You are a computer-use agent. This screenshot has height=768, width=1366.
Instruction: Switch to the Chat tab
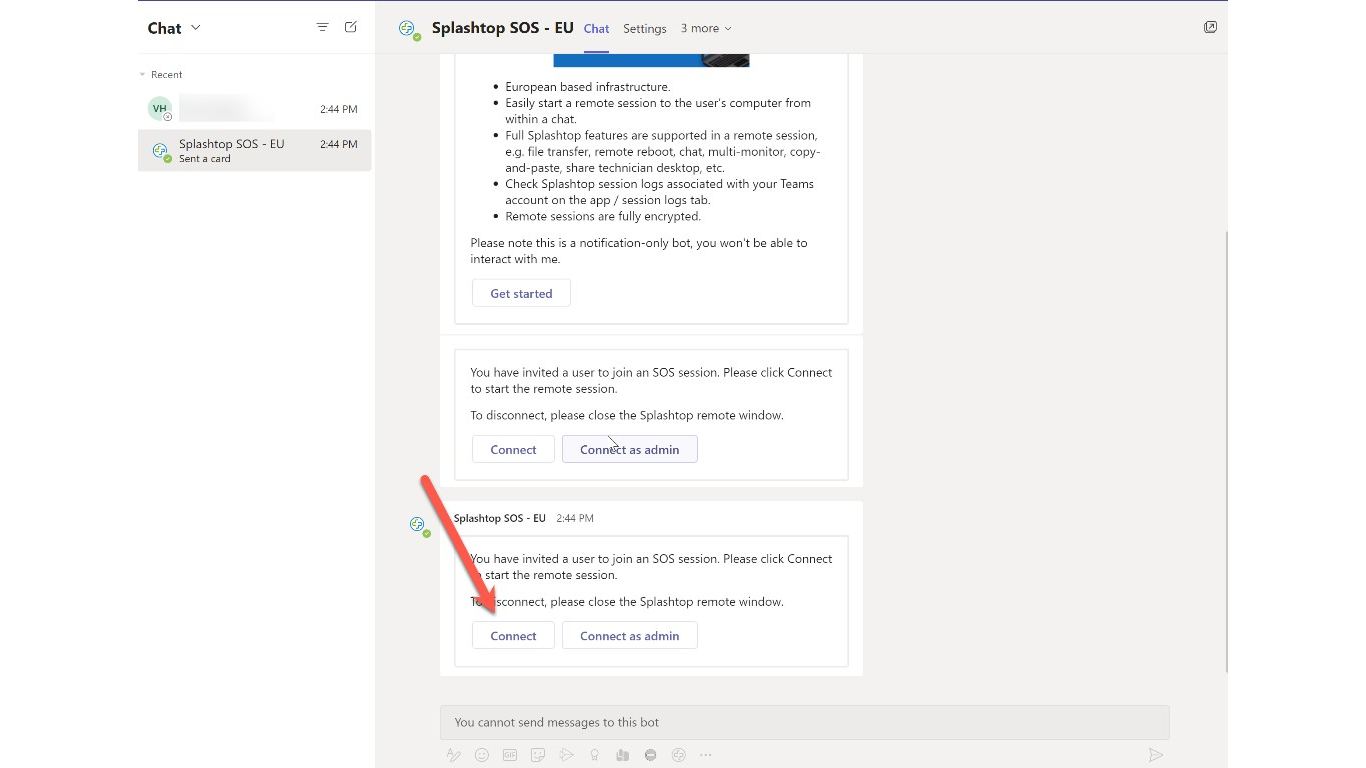[597, 28]
